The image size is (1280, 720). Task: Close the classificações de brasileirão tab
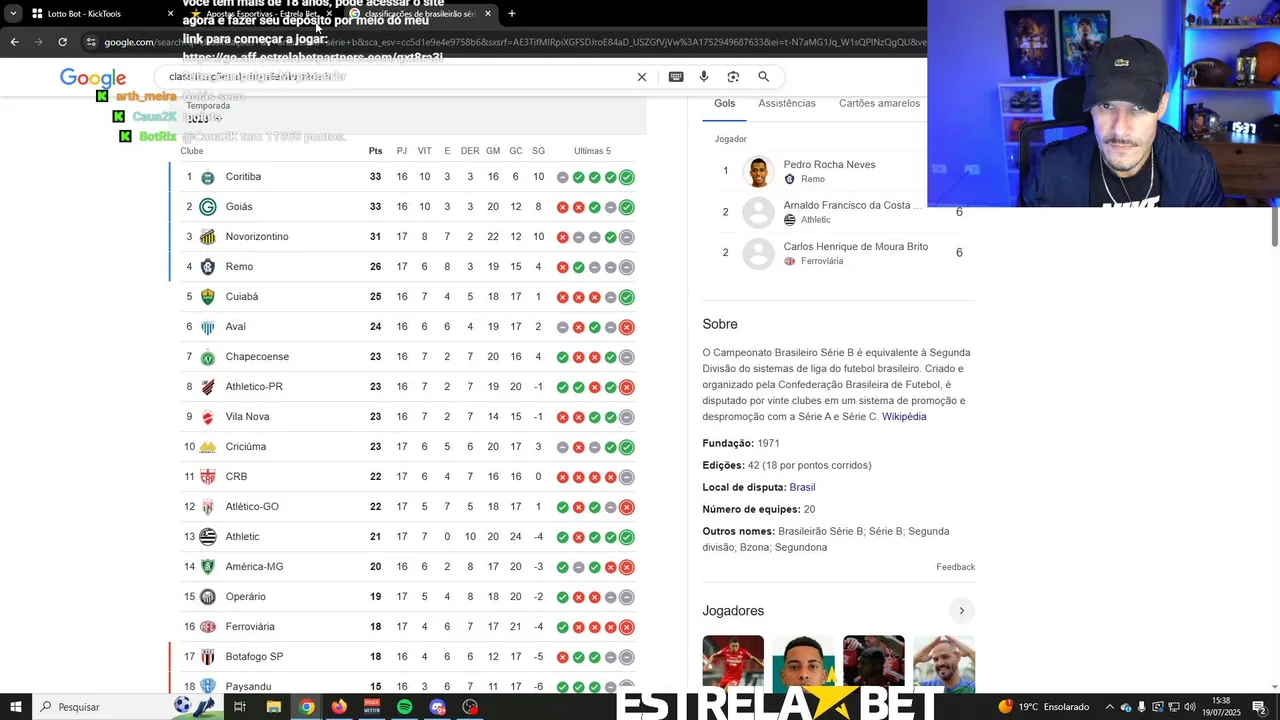[487, 14]
